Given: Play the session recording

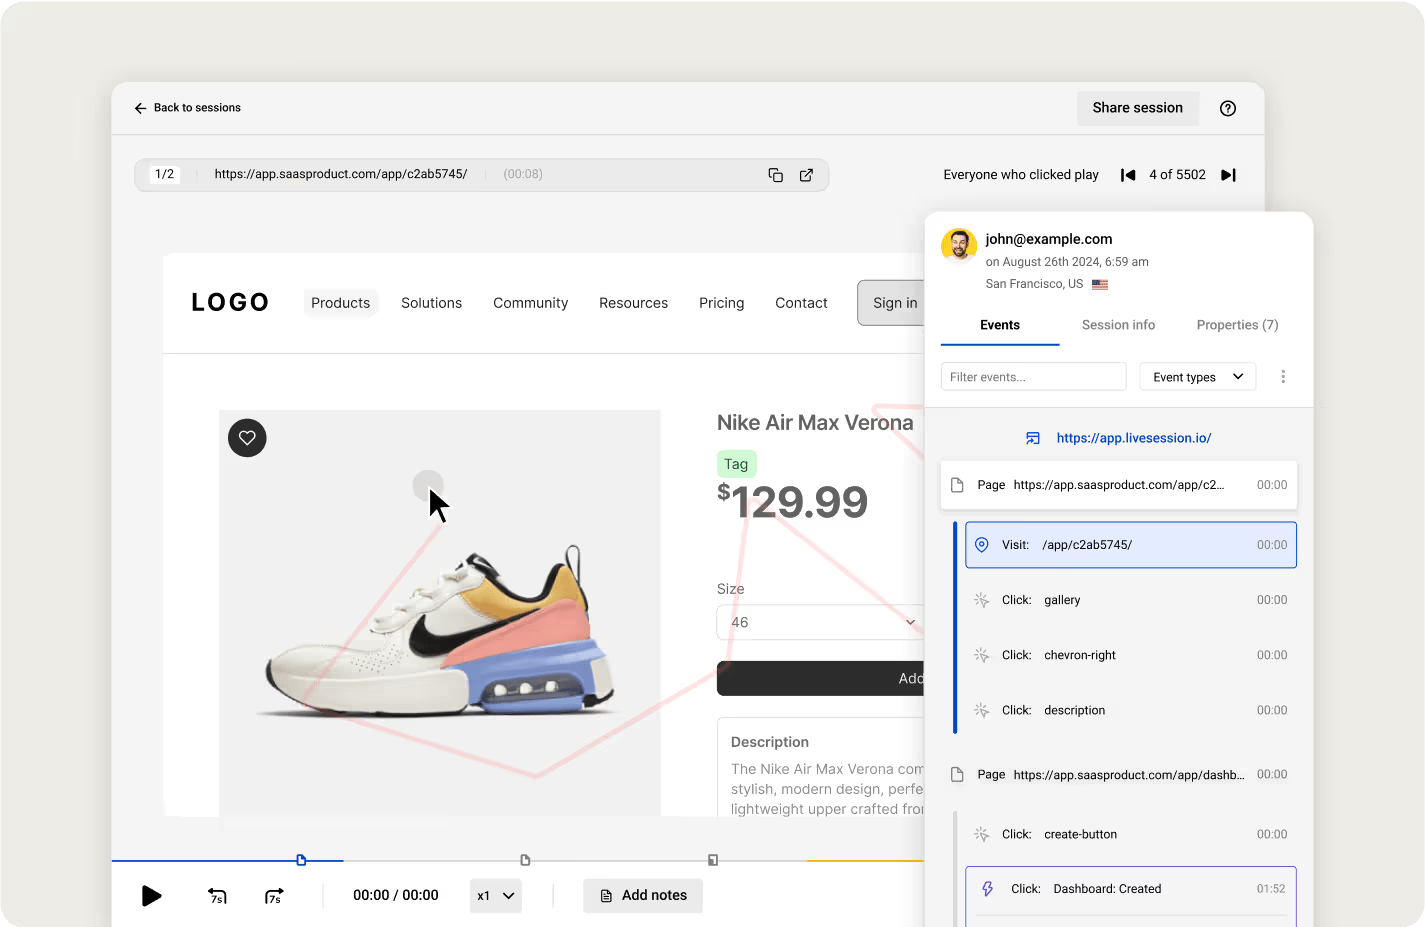Looking at the screenshot, I should point(151,896).
